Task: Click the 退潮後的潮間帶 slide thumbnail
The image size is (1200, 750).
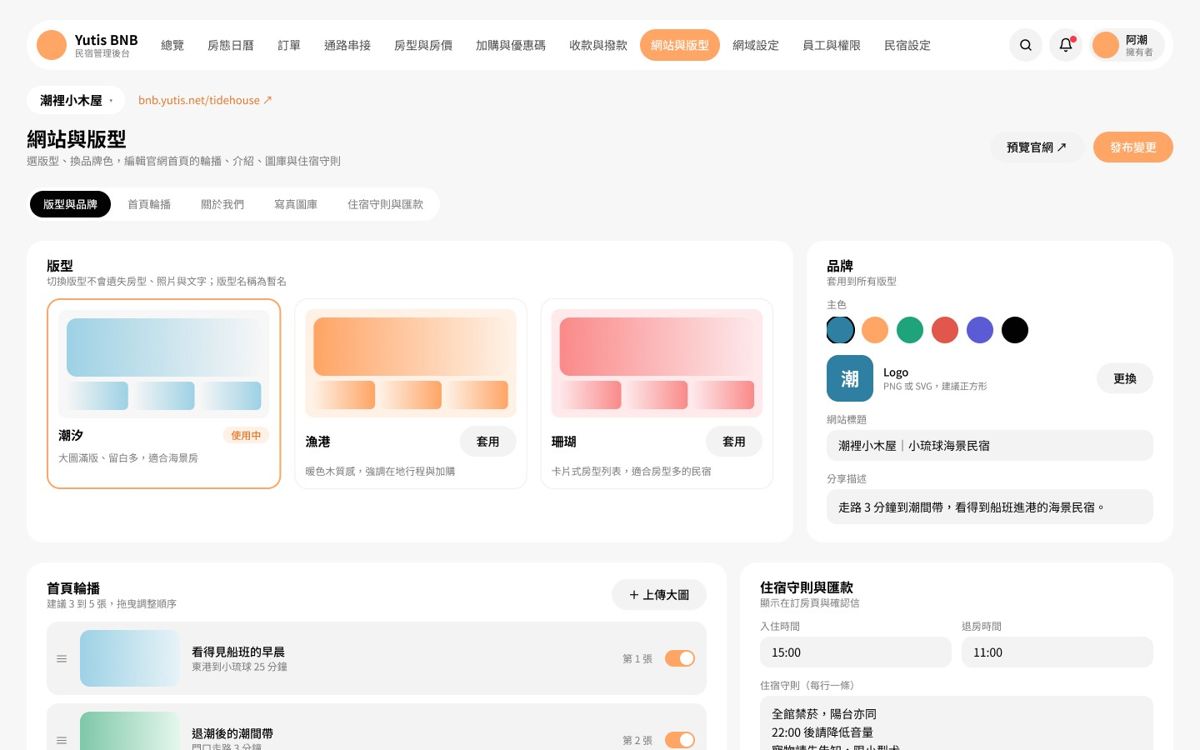Action: 130,731
